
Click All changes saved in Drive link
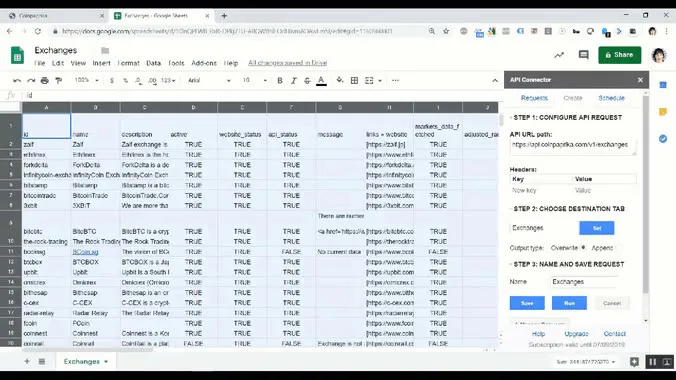click(288, 63)
